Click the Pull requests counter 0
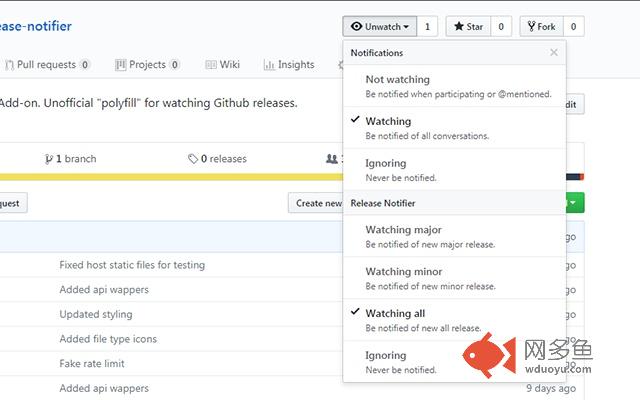 (x=85, y=64)
